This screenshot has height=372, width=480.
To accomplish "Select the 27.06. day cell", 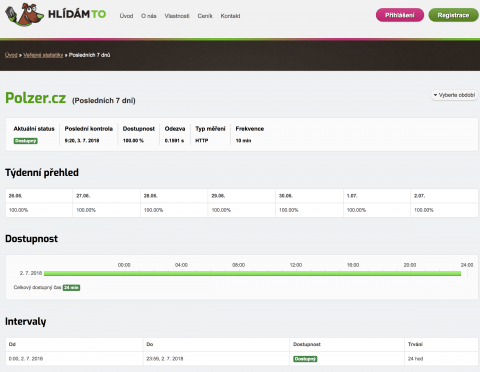I will point(107,196).
